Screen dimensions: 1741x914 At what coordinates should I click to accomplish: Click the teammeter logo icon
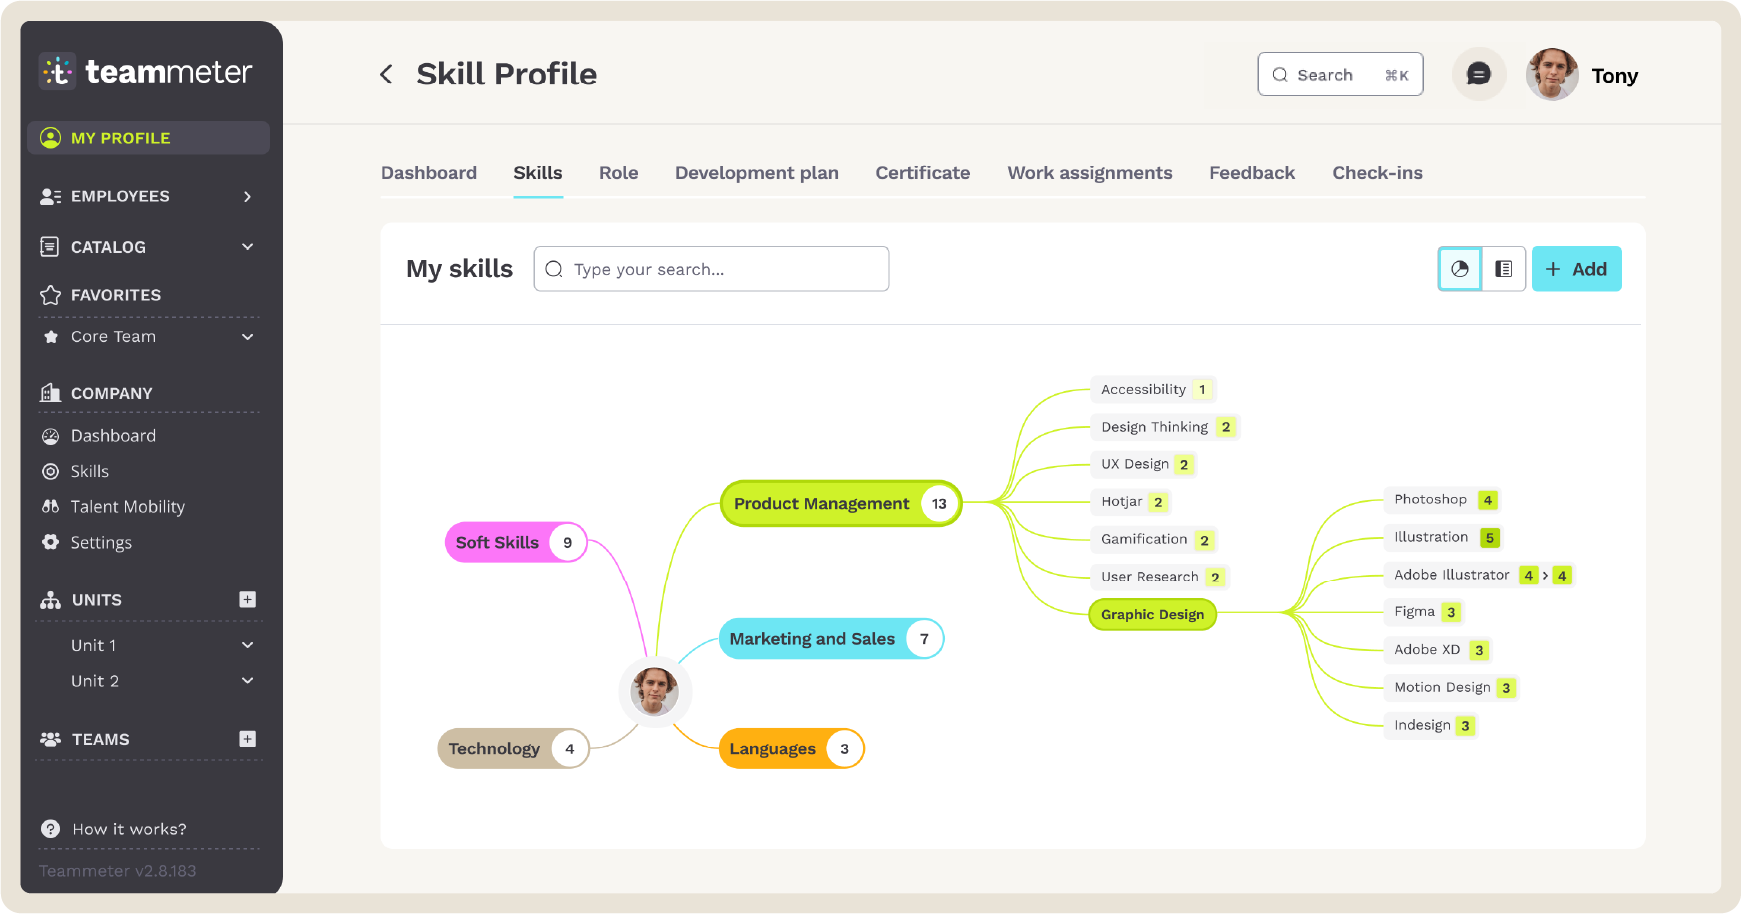(x=58, y=72)
